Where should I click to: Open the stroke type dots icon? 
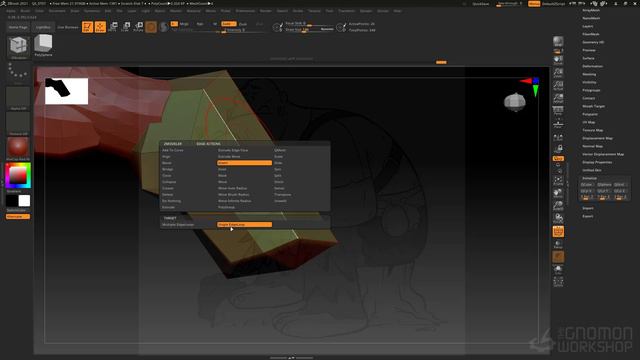18,71
